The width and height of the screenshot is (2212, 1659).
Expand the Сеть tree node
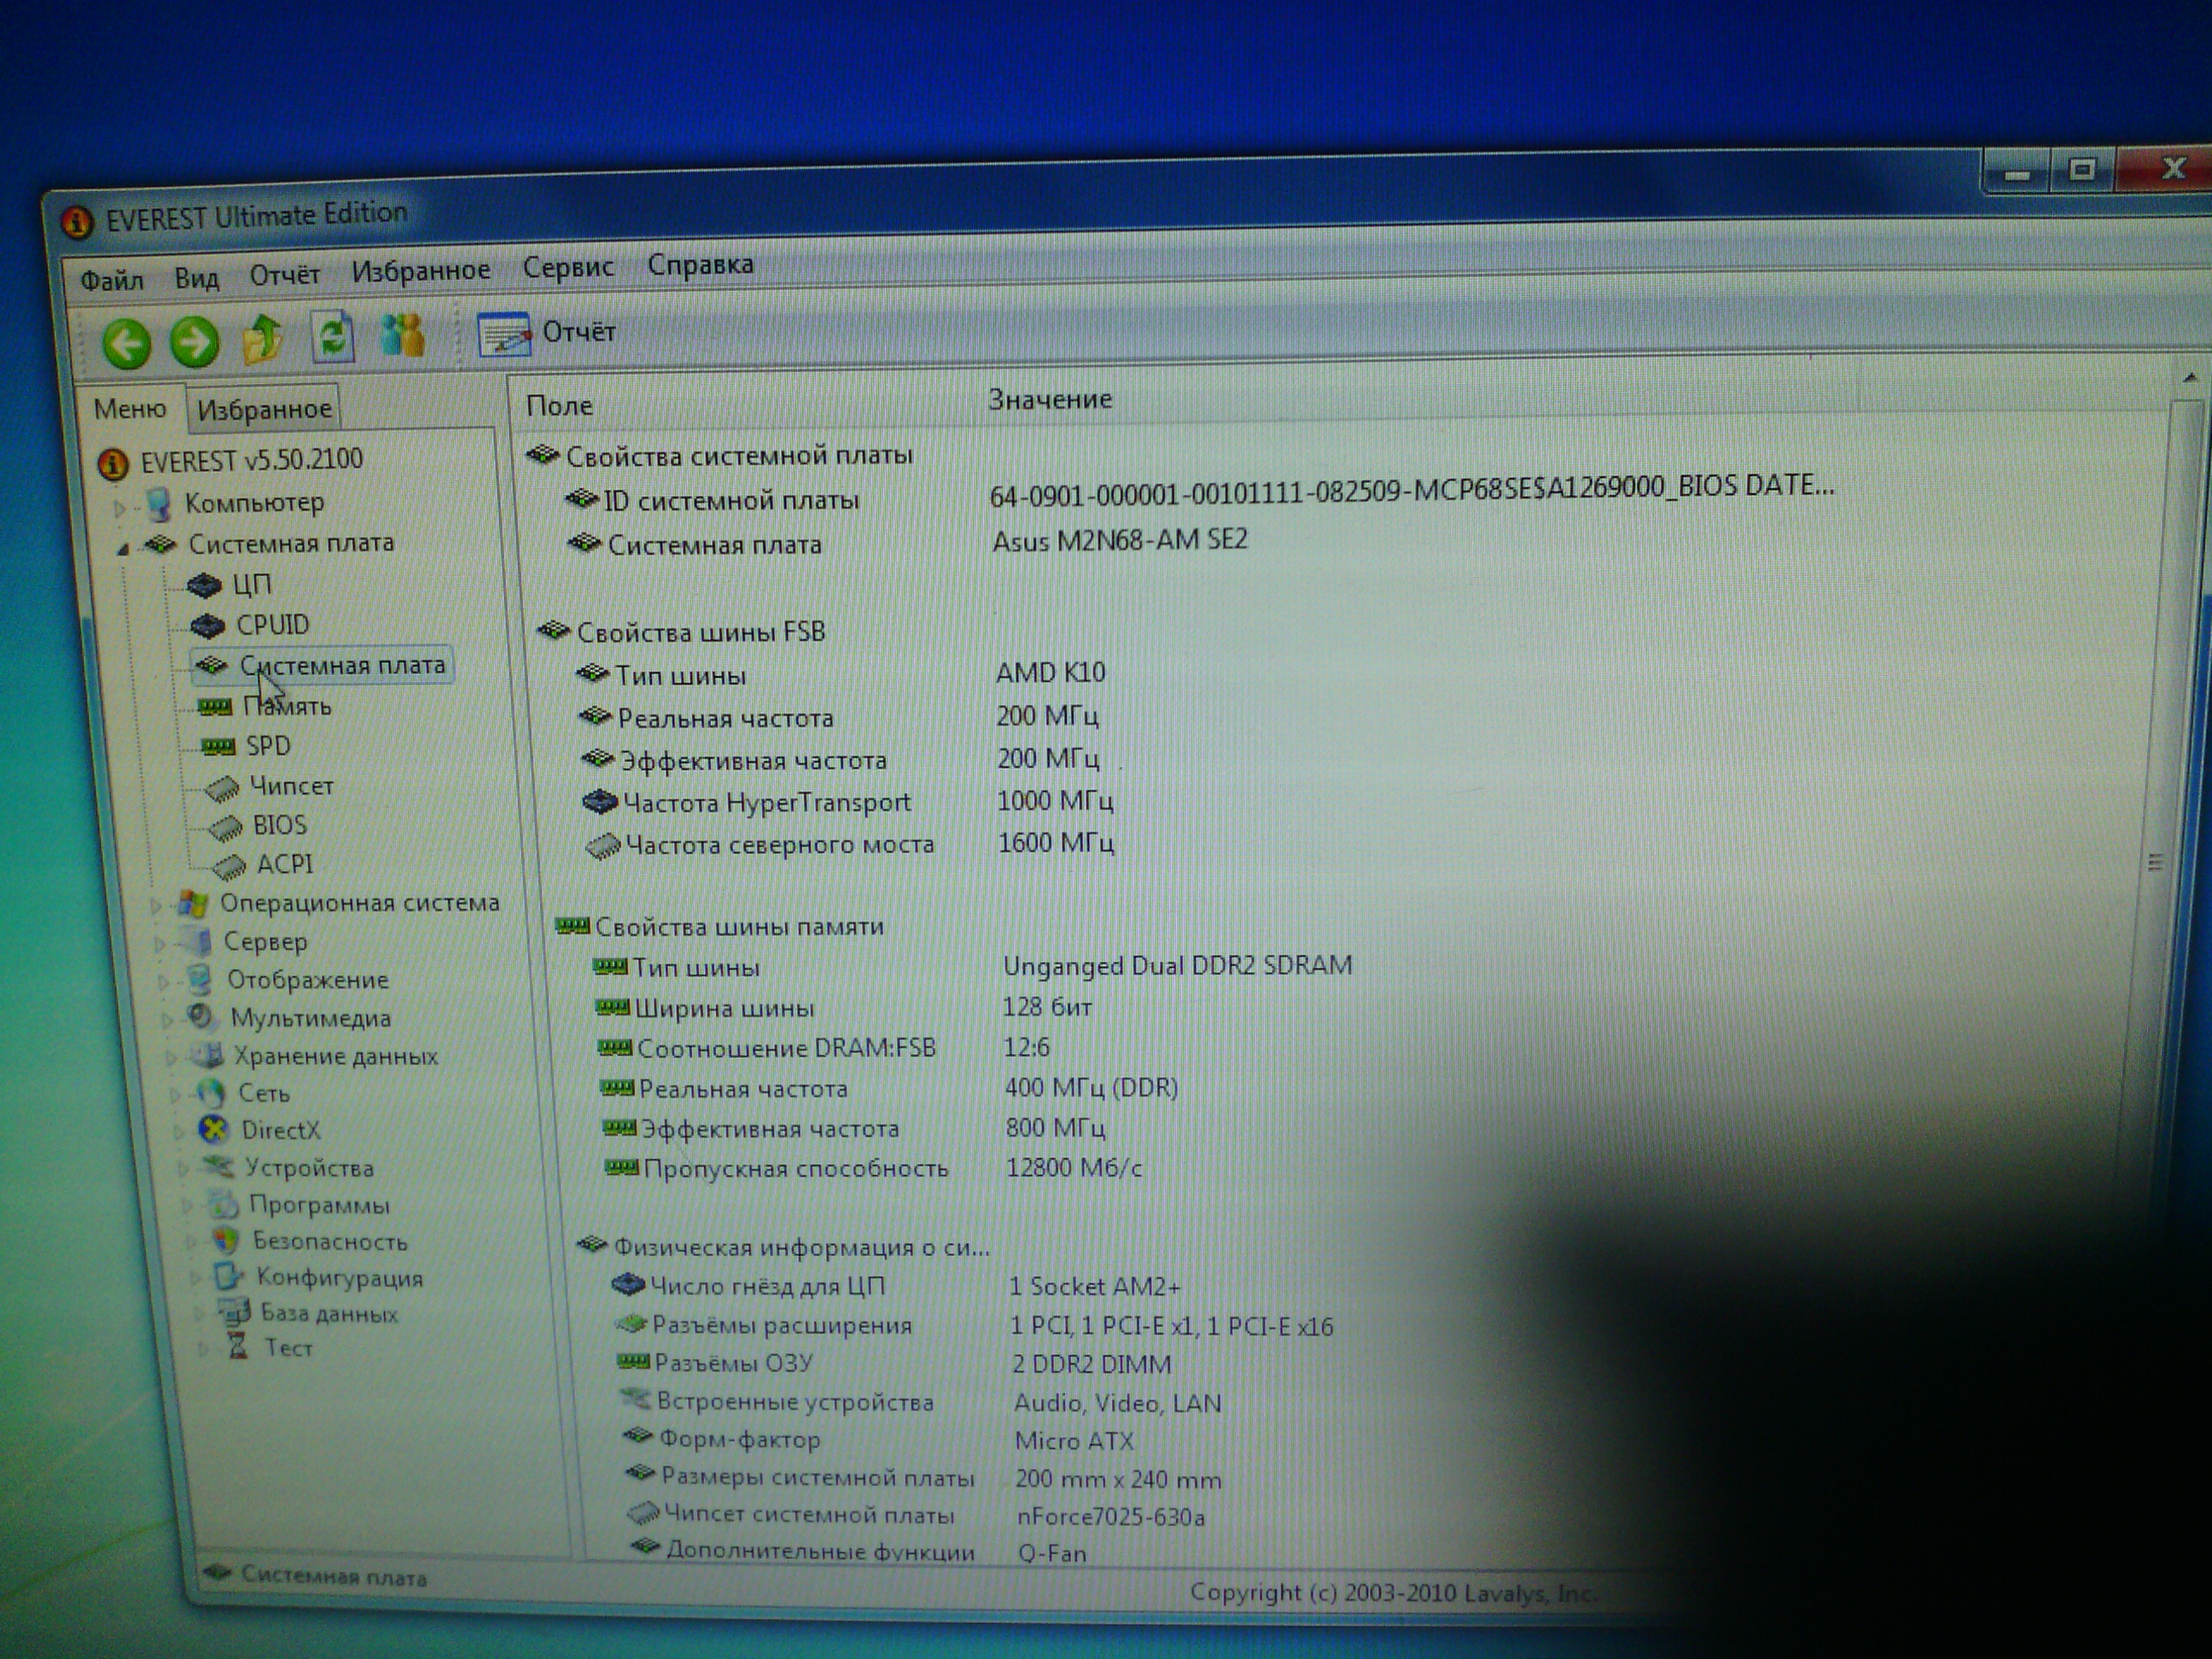(175, 1095)
